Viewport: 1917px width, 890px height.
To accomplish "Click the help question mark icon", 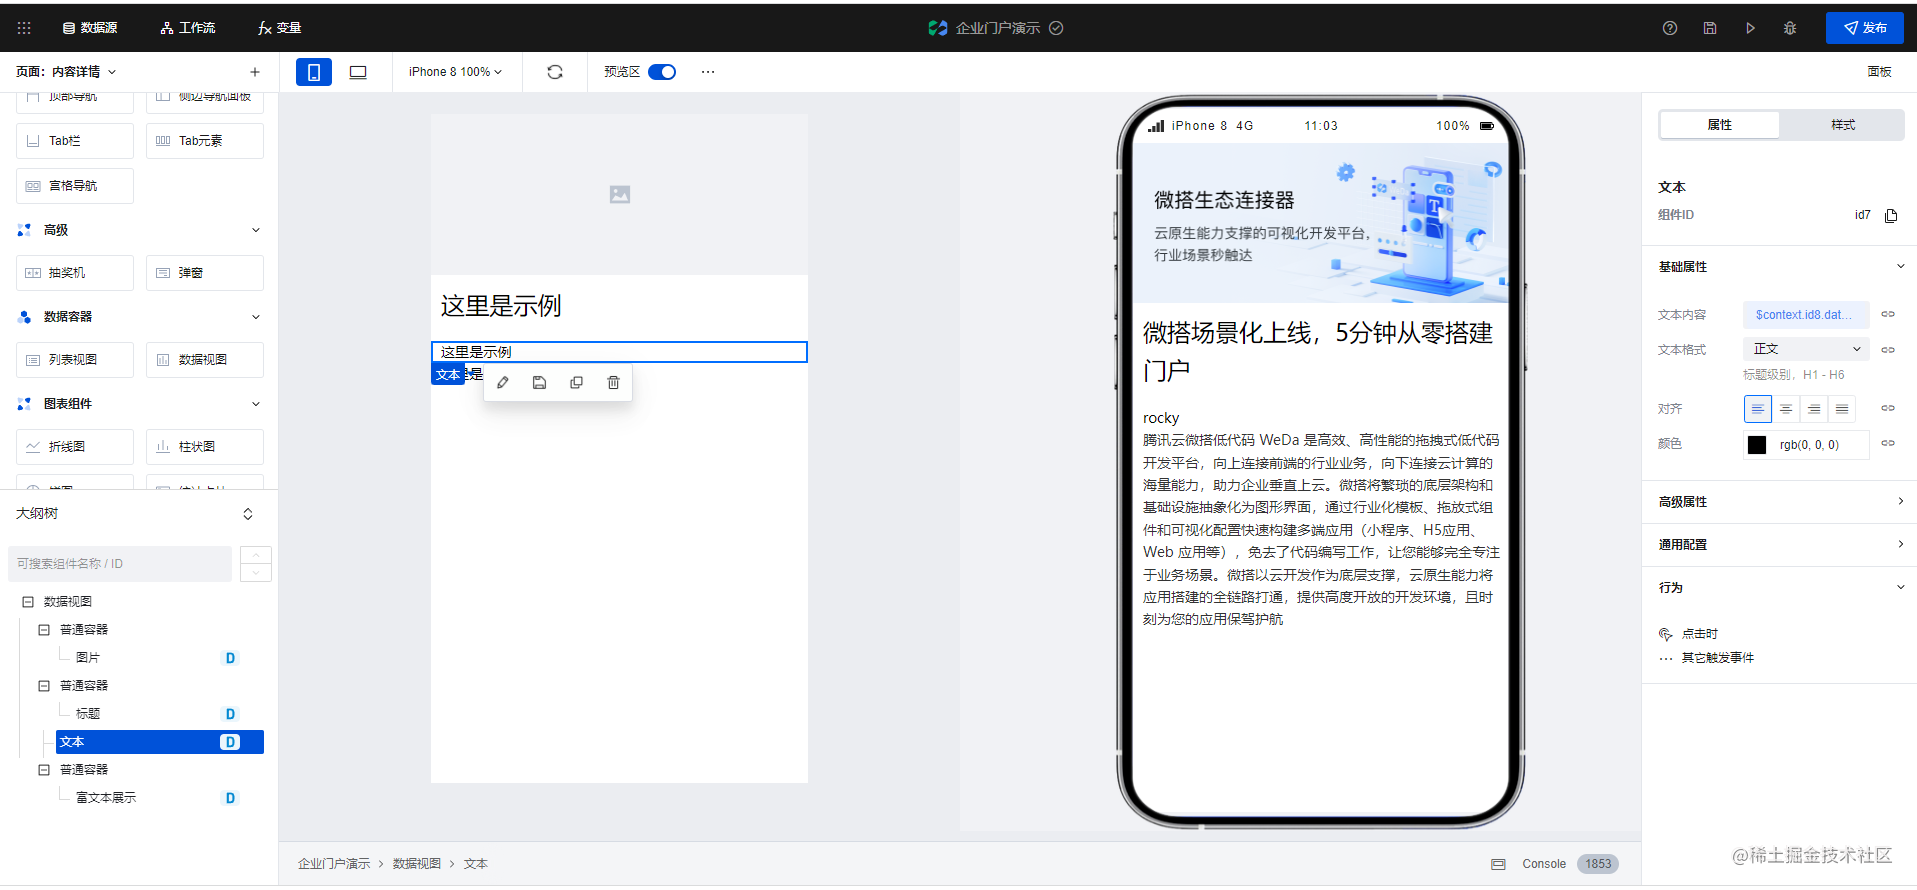I will [1670, 28].
